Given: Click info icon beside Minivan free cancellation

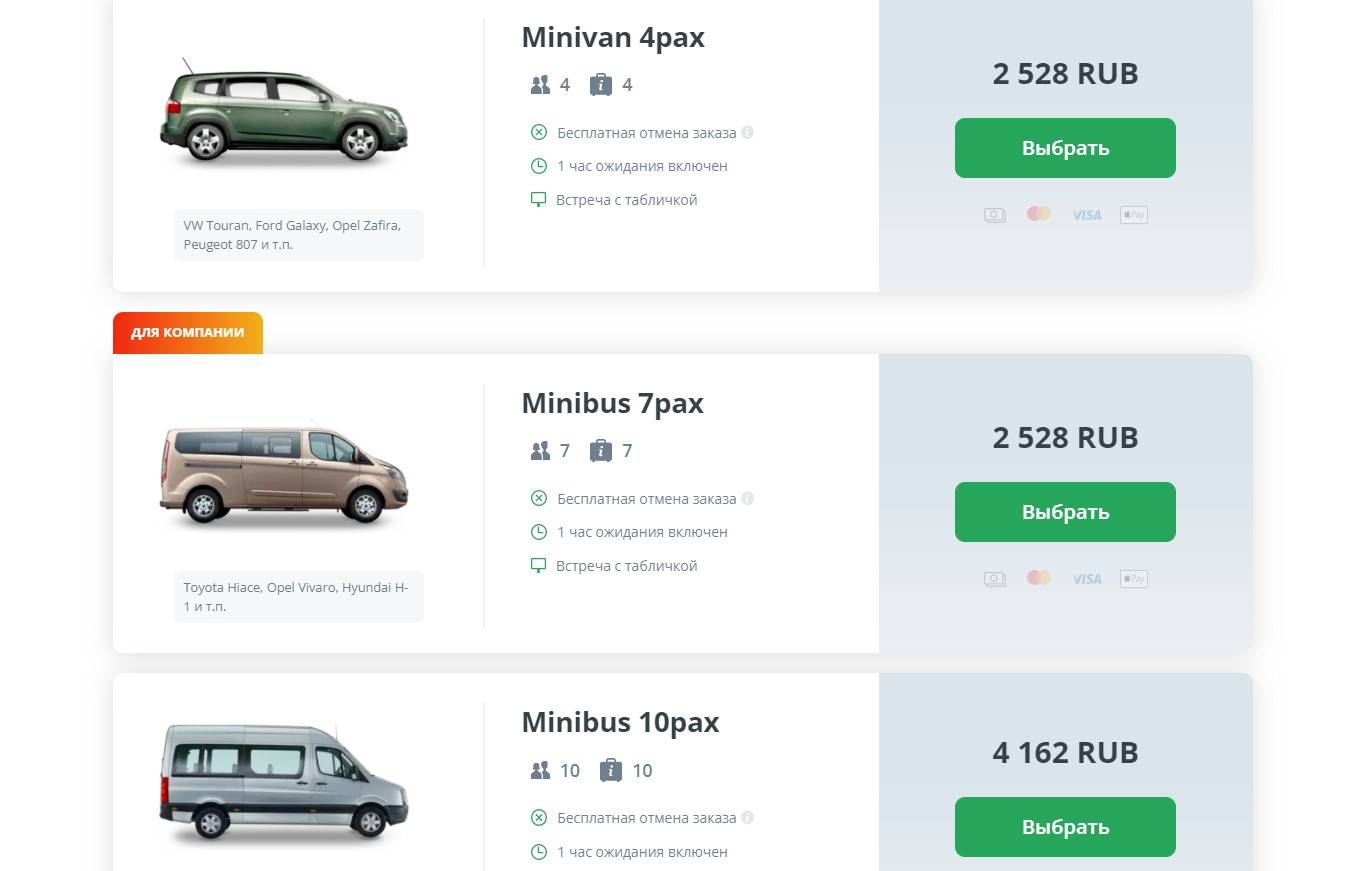Looking at the screenshot, I should (748, 132).
